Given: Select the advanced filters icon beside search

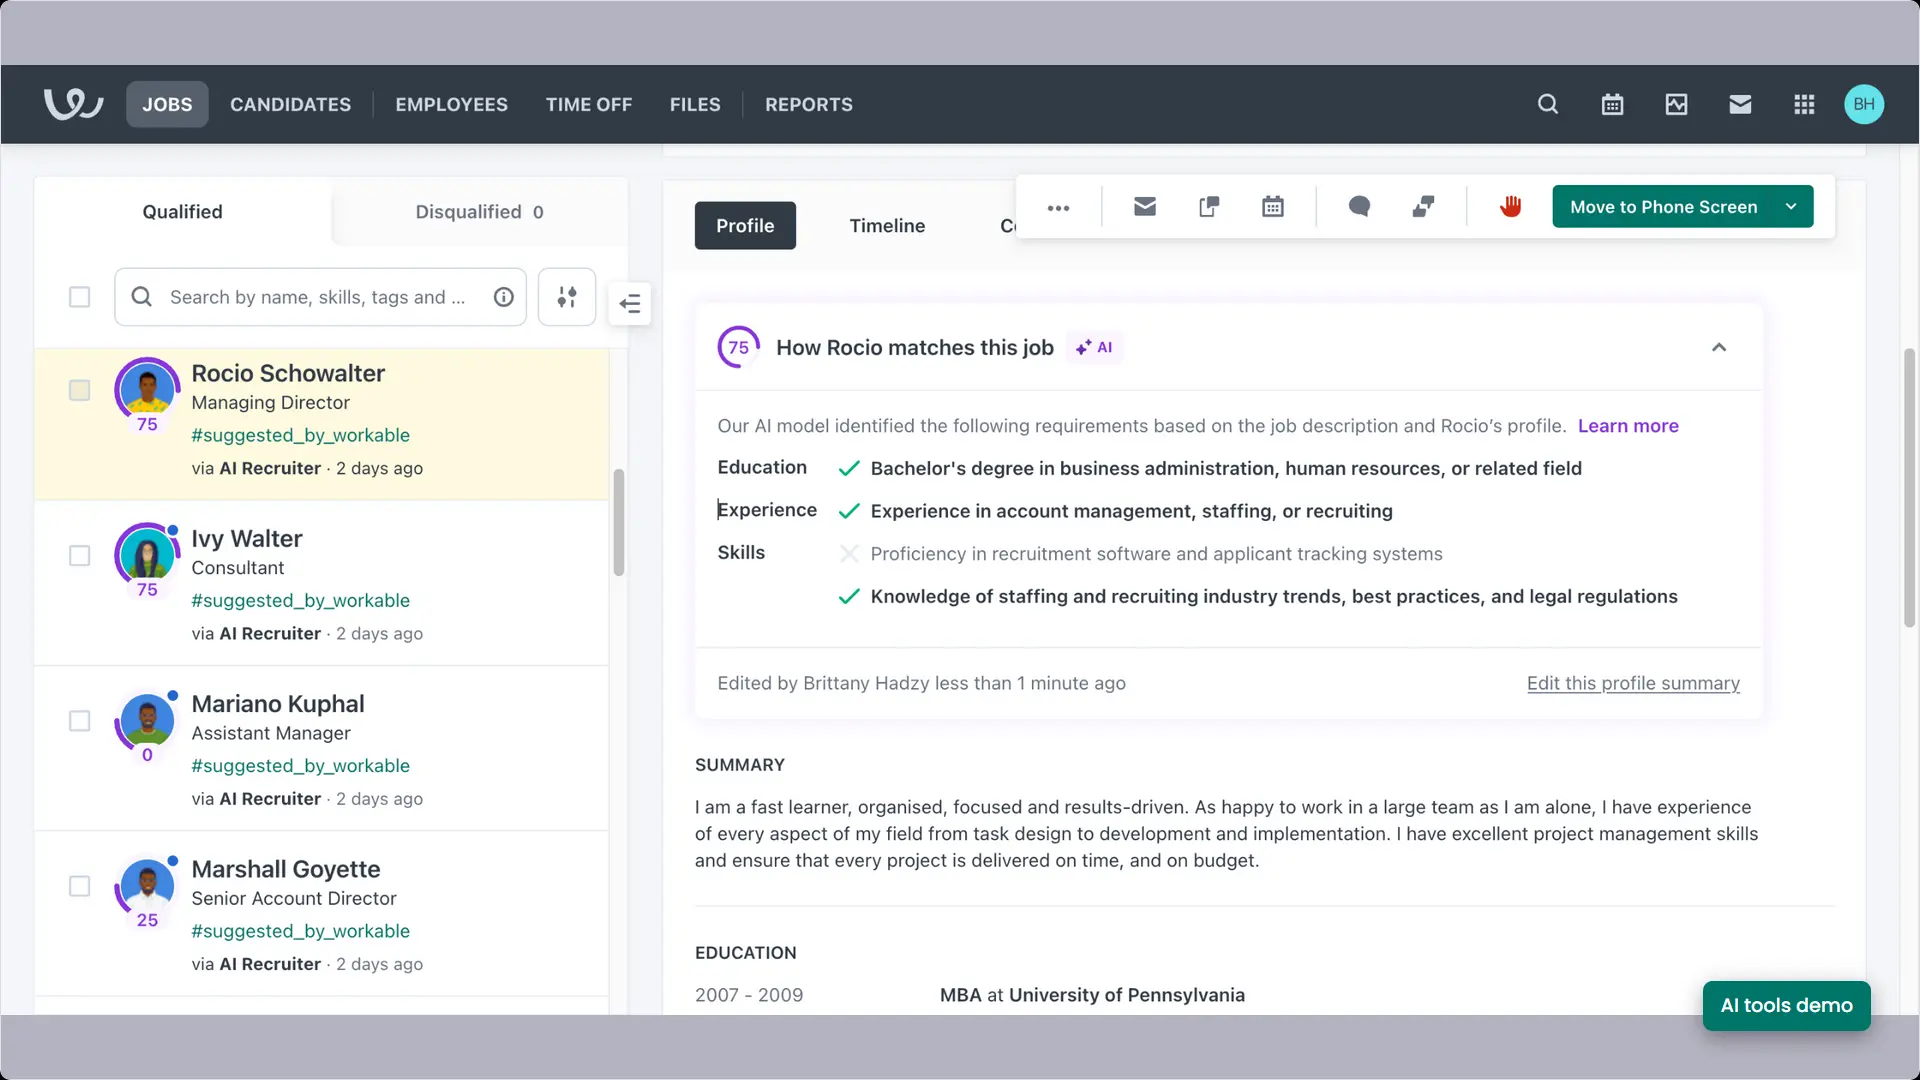Looking at the screenshot, I should (x=566, y=297).
